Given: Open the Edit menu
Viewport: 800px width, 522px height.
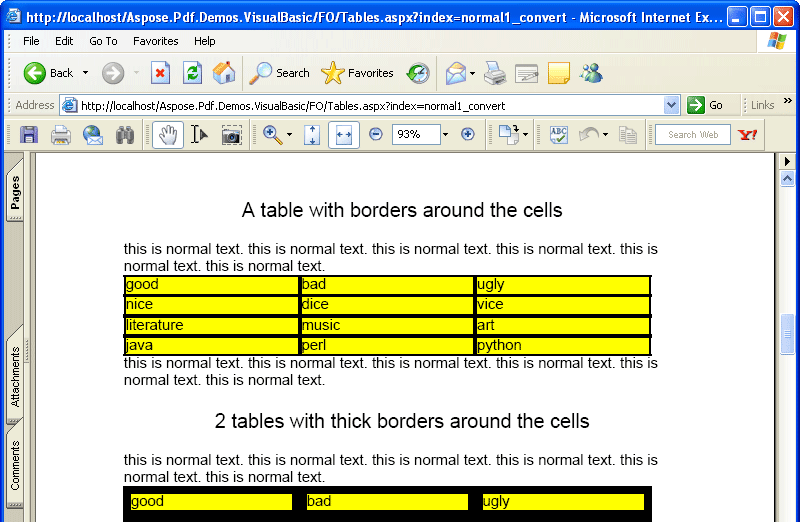Looking at the screenshot, I should (64, 41).
